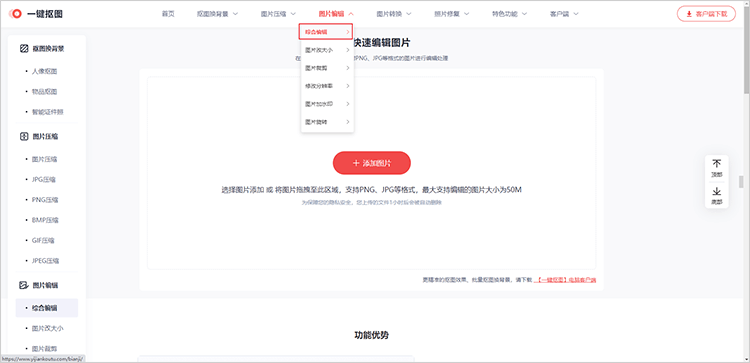Click the download icon in 客户端下载 button

689,14
